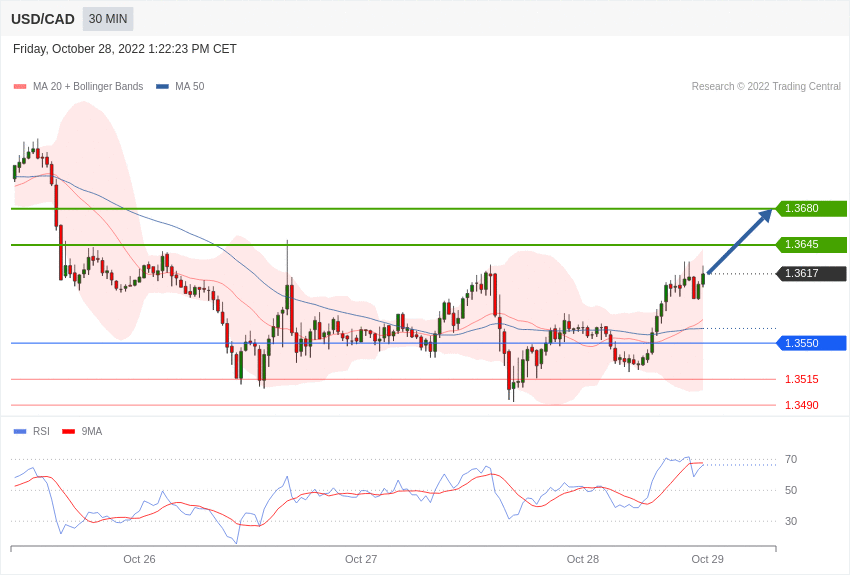This screenshot has width=850, height=576.
Task: Click the 1.3550 pivot price tag
Action: point(812,343)
